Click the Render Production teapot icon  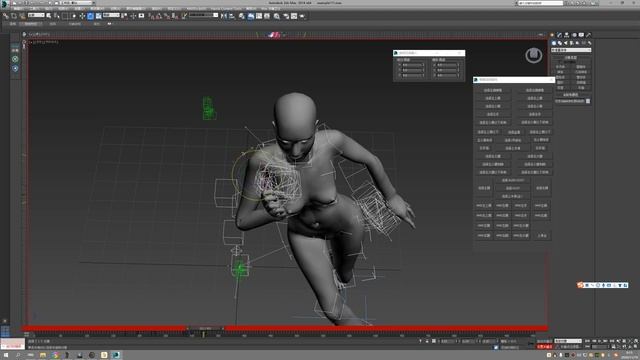coord(302,16)
